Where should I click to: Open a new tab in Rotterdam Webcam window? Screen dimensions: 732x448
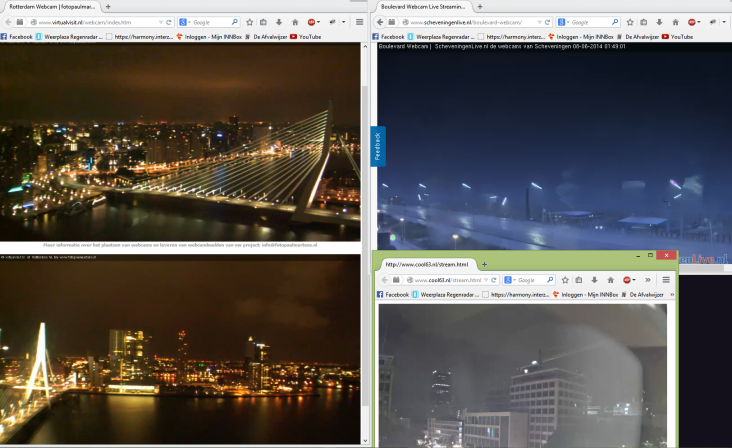click(x=108, y=7)
